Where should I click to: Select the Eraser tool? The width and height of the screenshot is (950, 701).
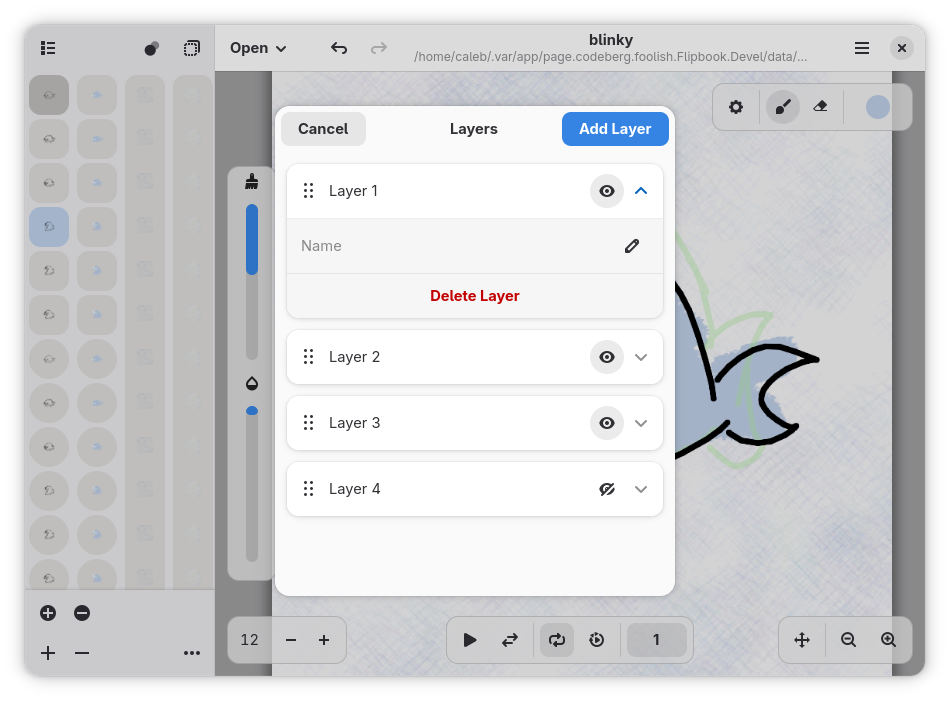point(820,107)
